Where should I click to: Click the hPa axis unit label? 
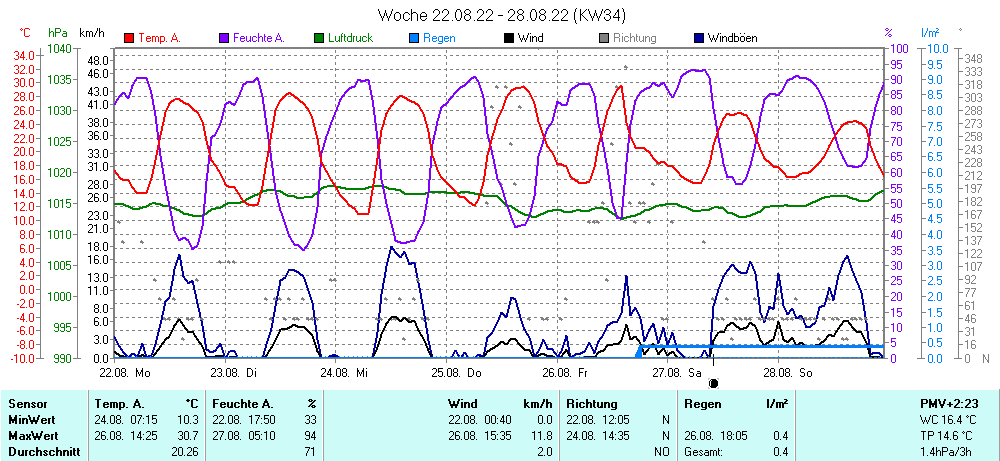coord(59,33)
